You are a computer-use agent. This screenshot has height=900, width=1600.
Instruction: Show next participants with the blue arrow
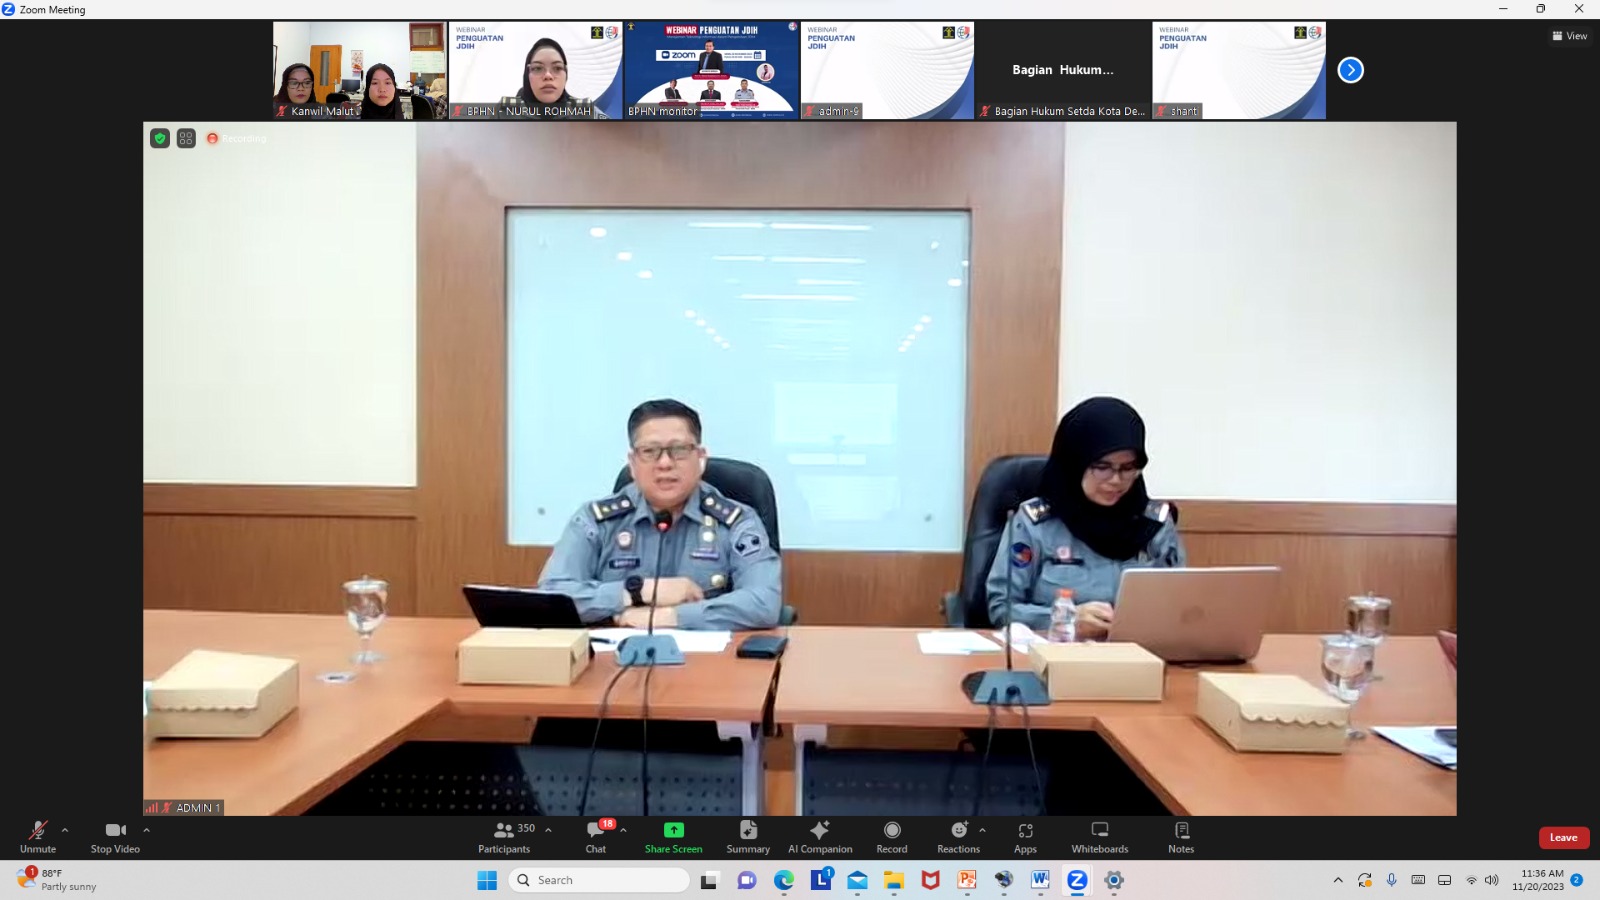(x=1350, y=70)
